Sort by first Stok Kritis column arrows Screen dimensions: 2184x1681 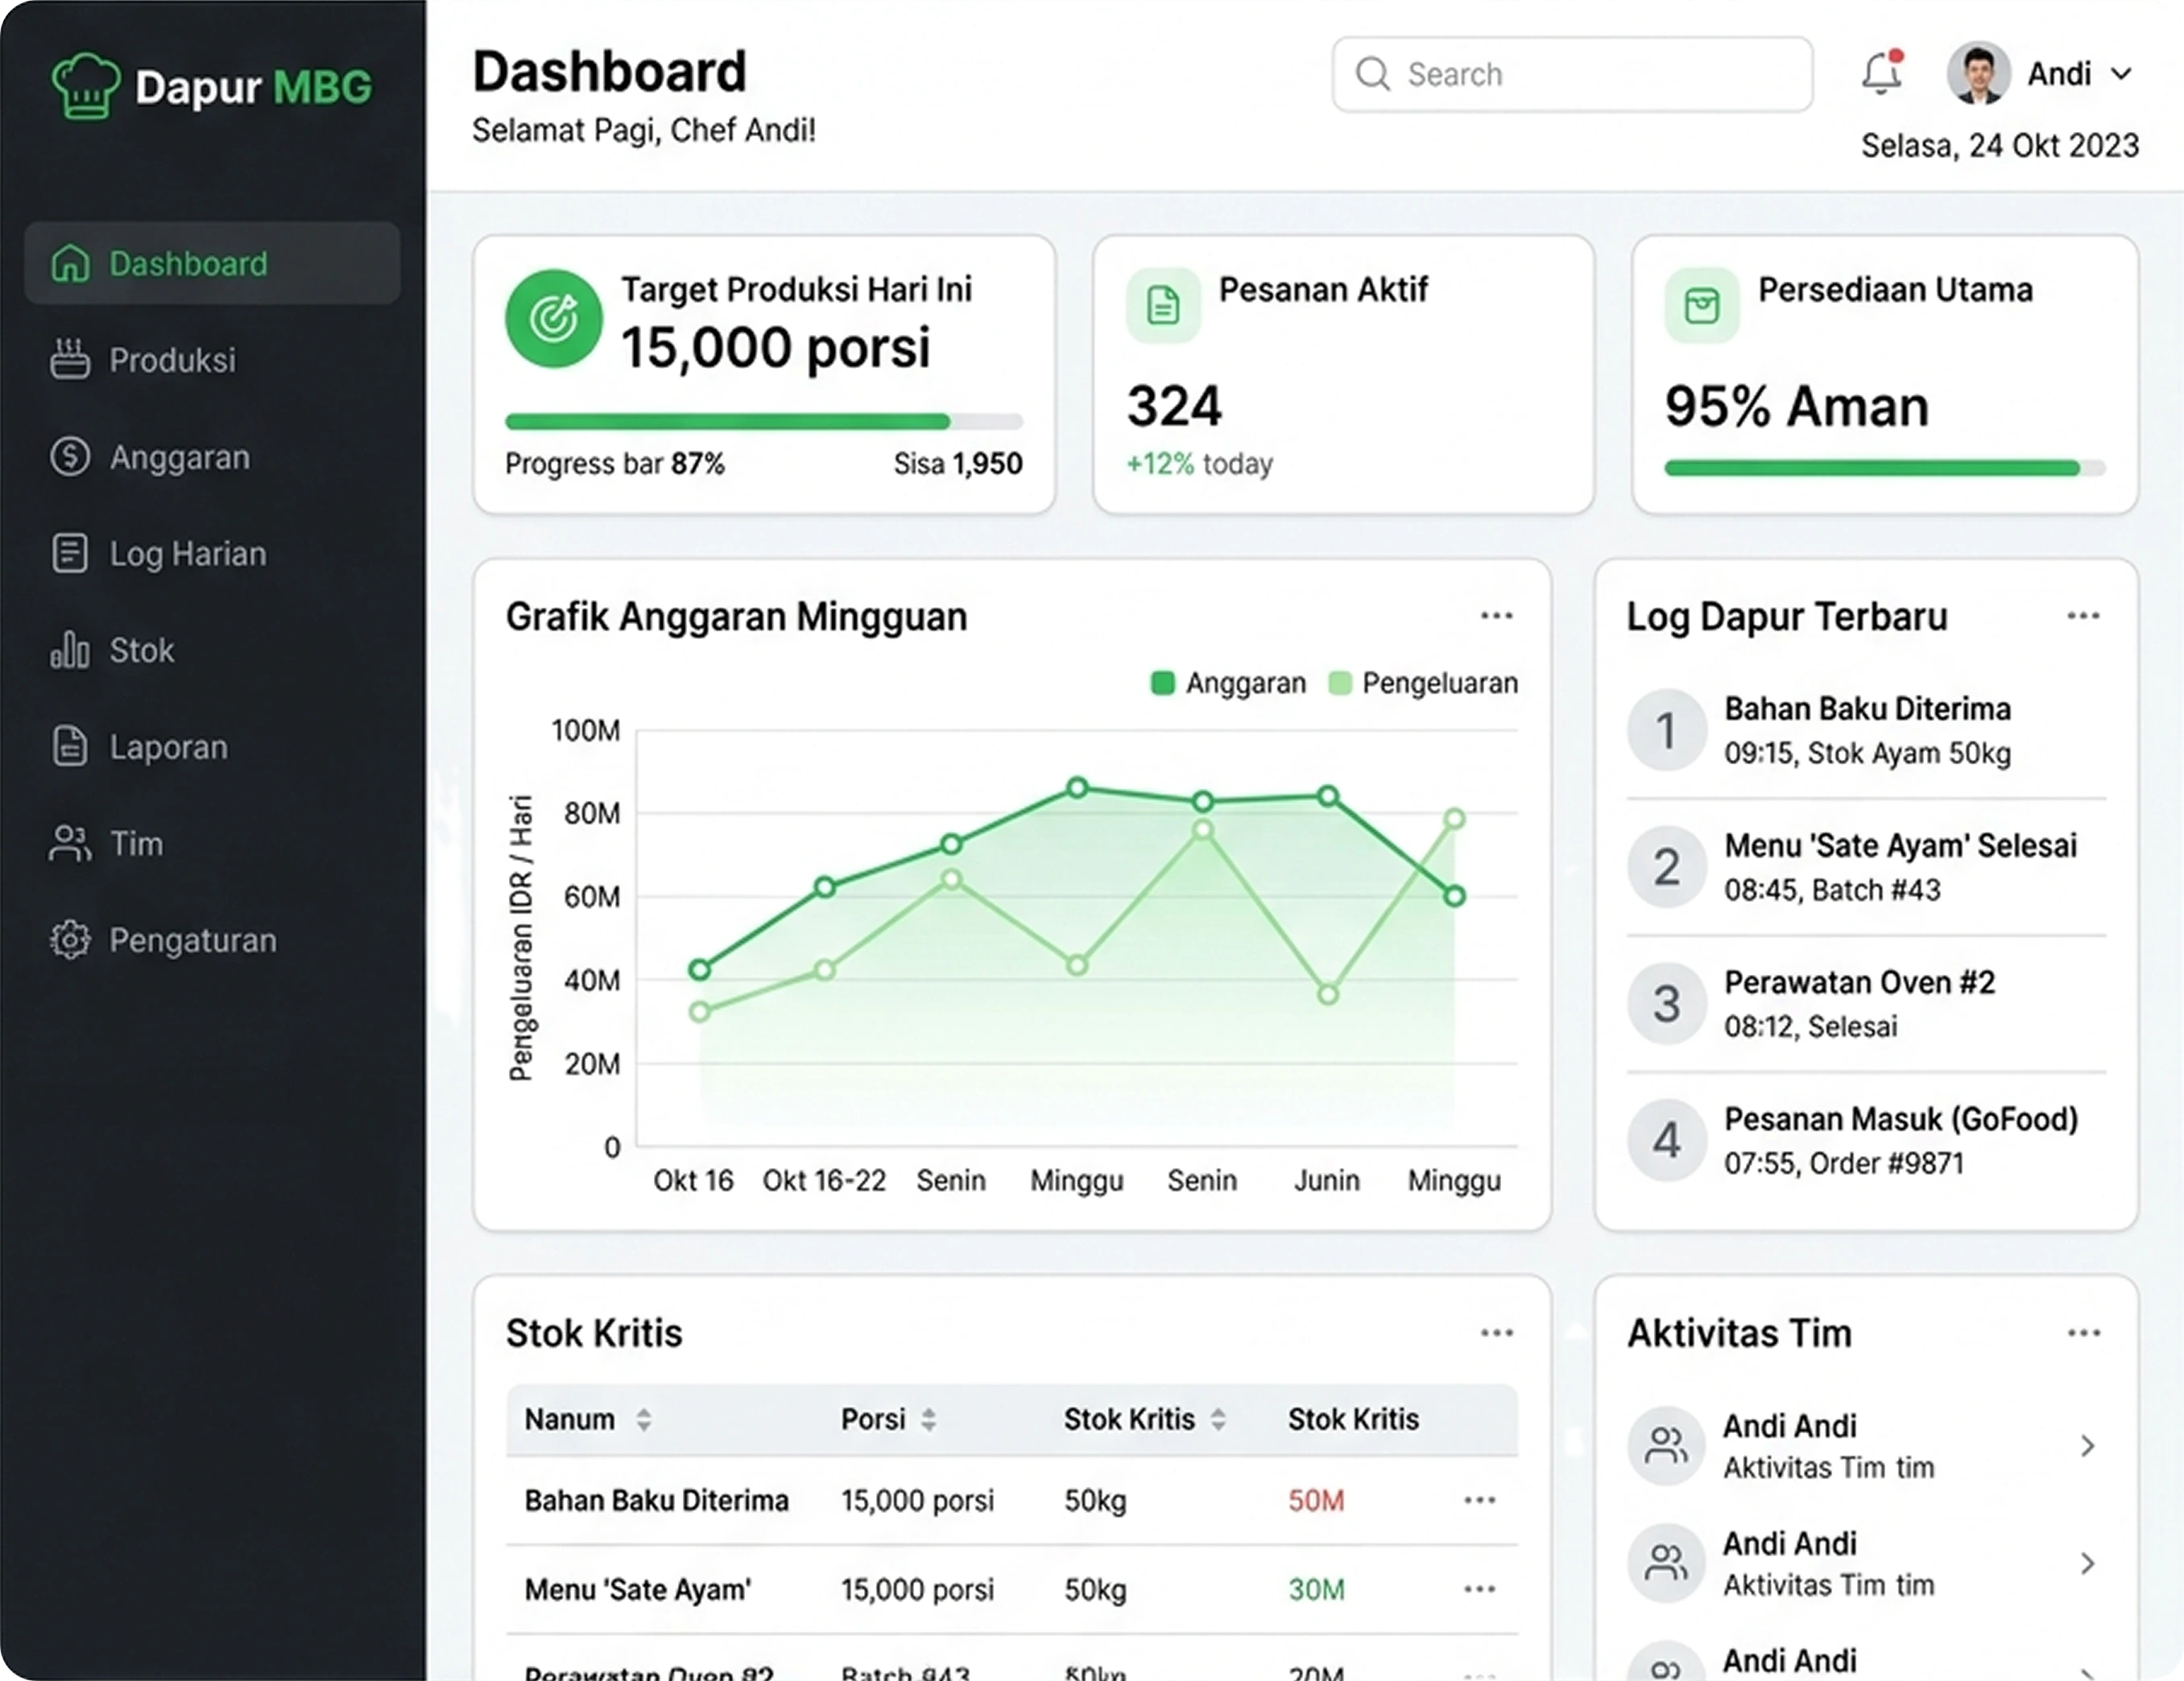point(1218,1420)
